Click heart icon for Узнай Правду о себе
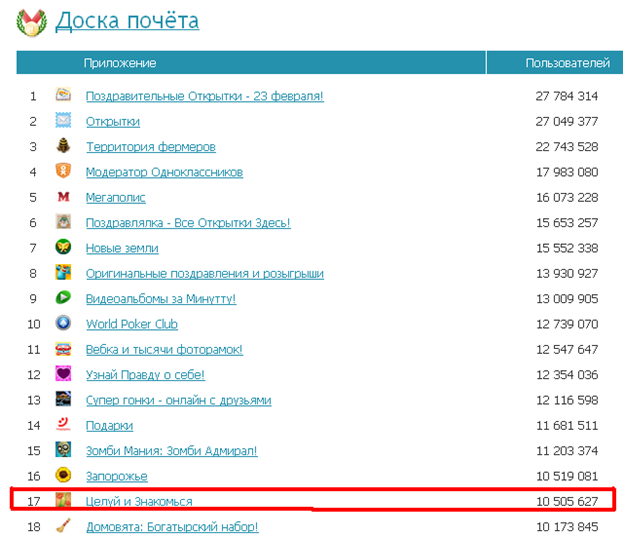This screenshot has height=537, width=623. point(63,374)
